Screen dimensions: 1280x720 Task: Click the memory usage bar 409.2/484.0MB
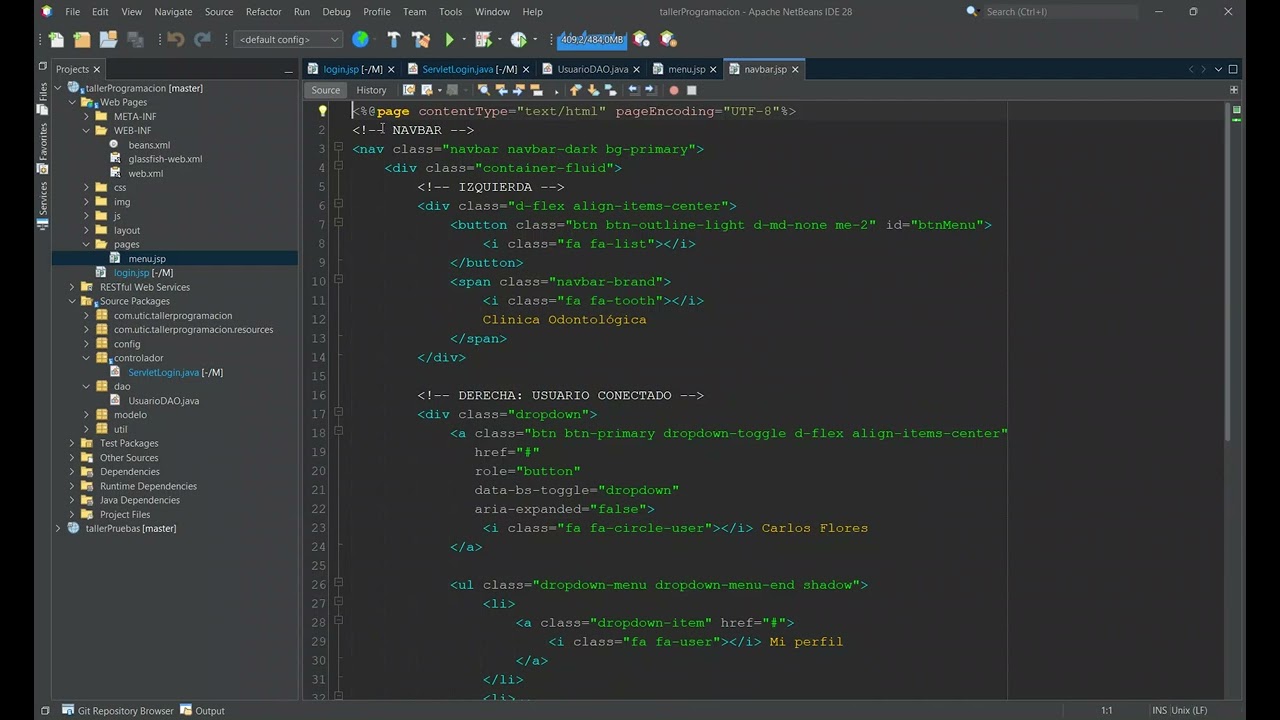[592, 40]
